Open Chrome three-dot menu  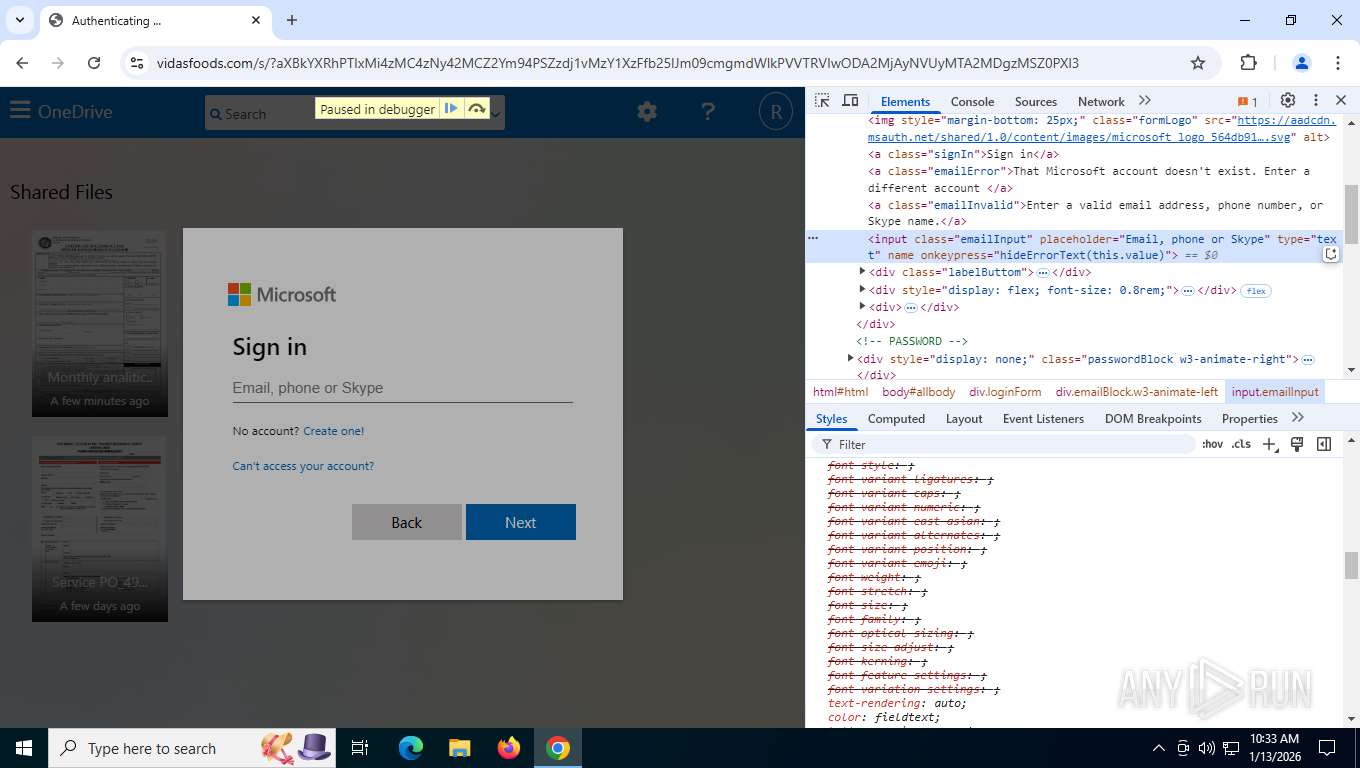1338,63
